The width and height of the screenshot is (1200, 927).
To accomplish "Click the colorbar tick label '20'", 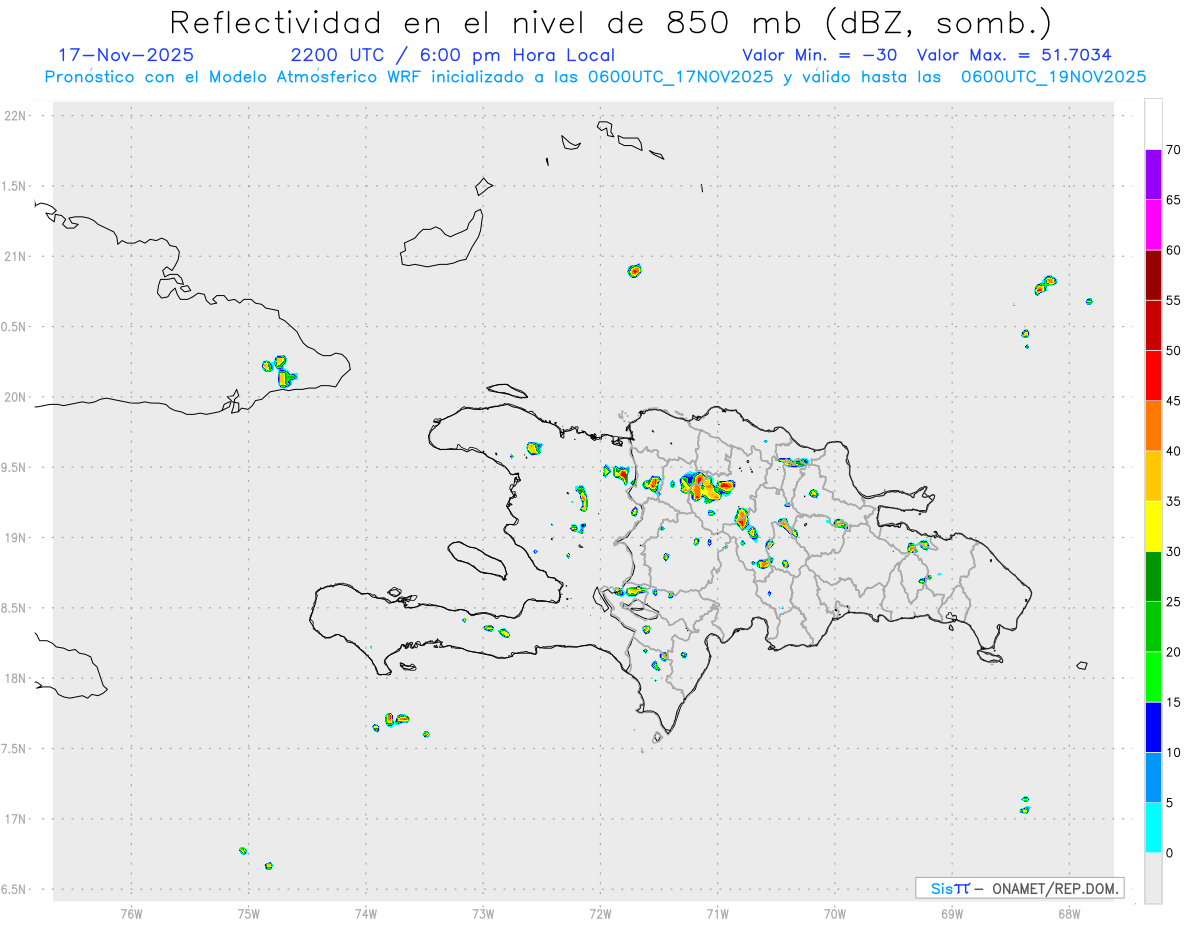I will (1173, 652).
